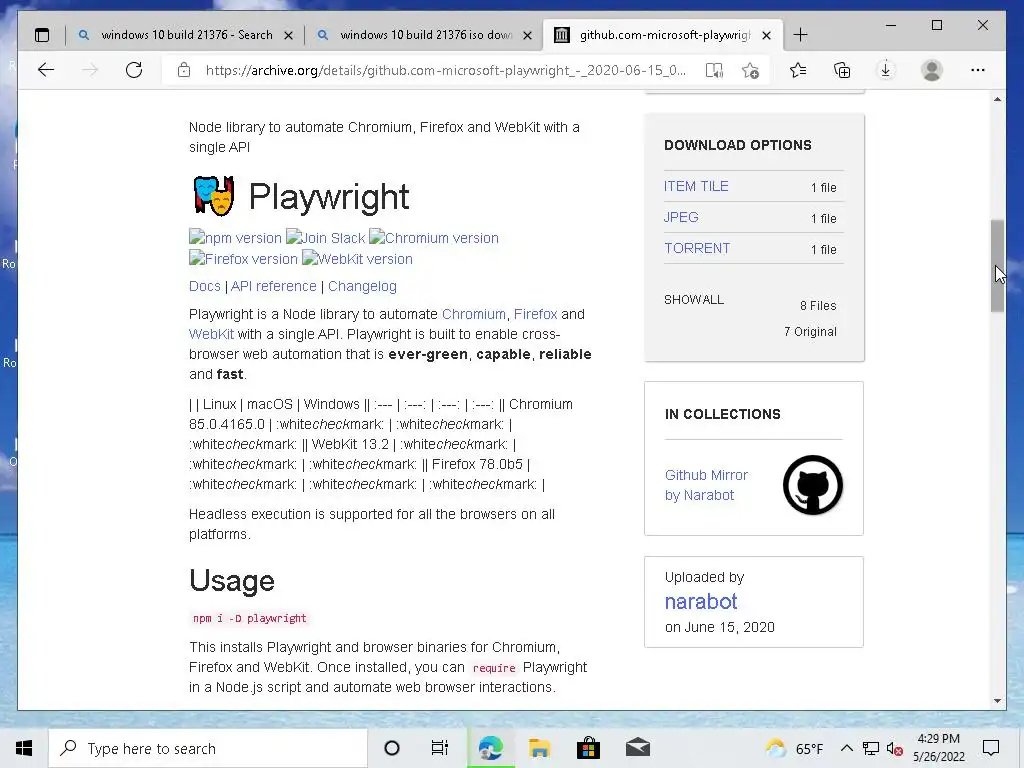Click the muted volume tray icon

click(895, 749)
